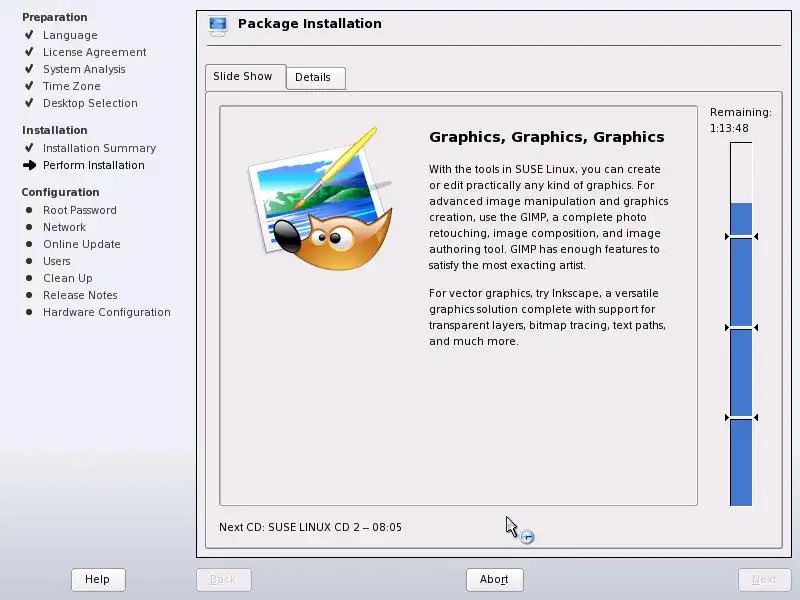Click the middle CD marker on progress bar
Image resolution: width=800 pixels, height=600 pixels.
[741, 328]
